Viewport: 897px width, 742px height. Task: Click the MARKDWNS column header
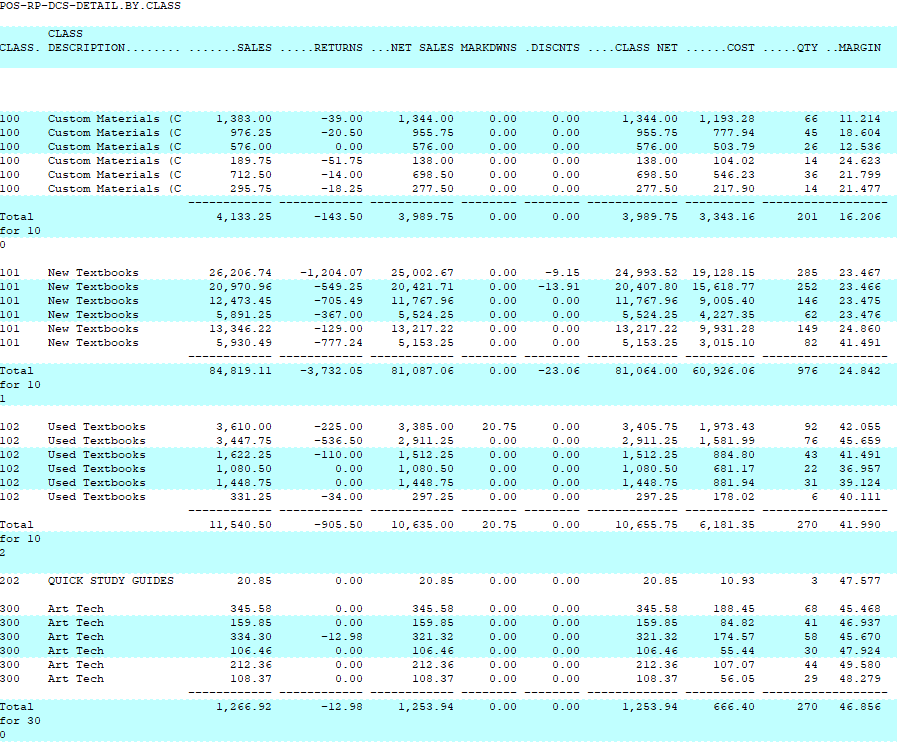489,48
